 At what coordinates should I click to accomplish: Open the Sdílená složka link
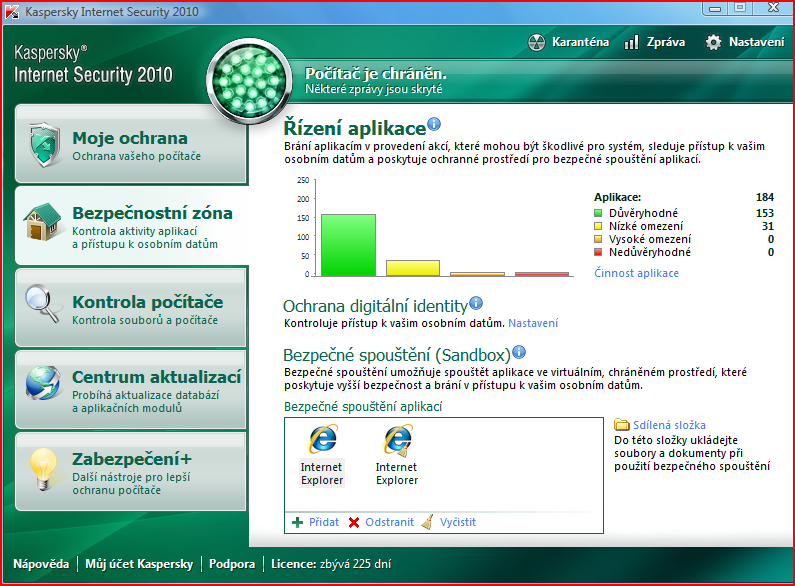tap(669, 425)
